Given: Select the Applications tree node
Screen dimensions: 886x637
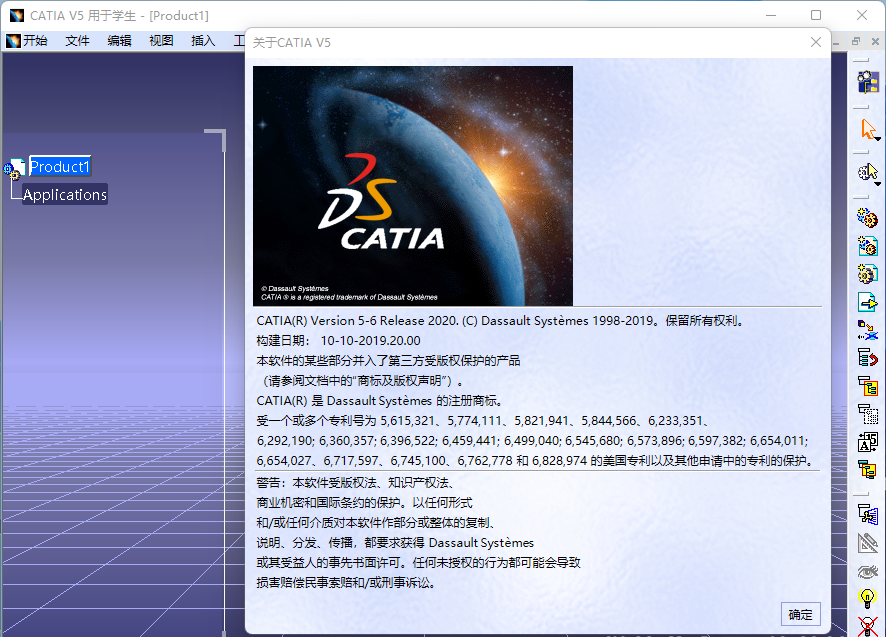Looking at the screenshot, I should (x=65, y=194).
